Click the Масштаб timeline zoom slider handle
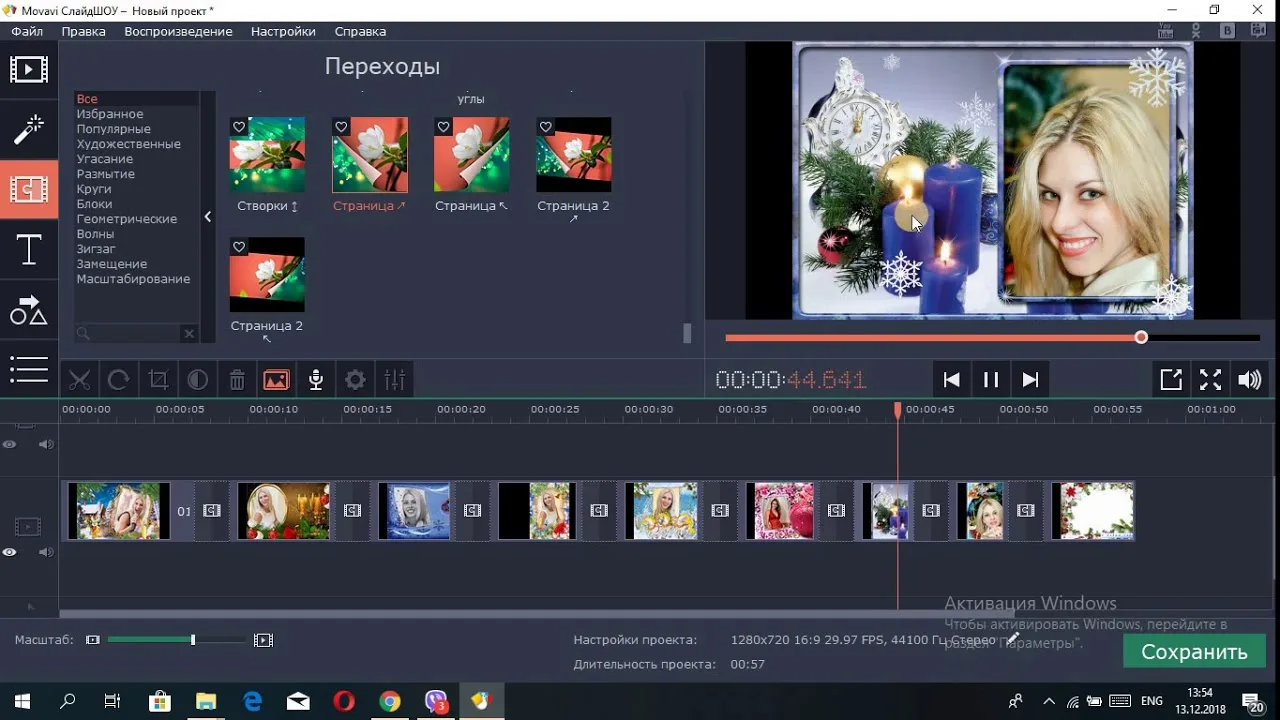 click(x=193, y=640)
